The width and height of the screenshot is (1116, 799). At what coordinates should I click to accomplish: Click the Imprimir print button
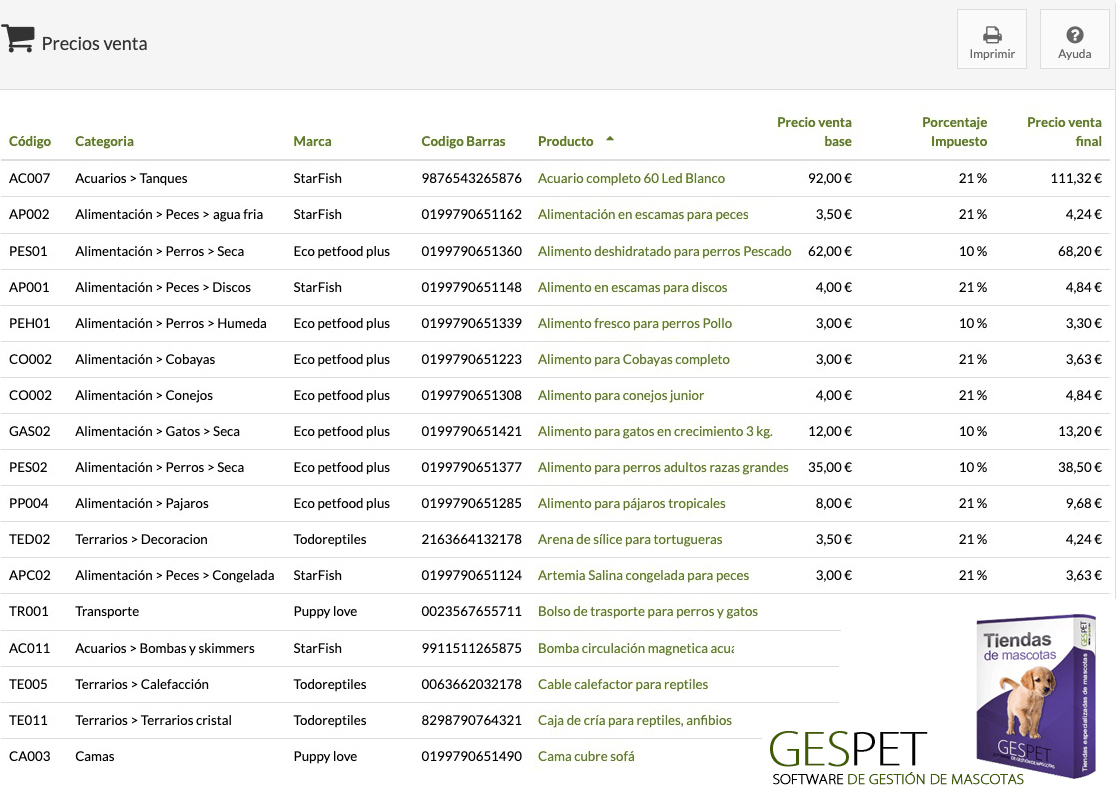tap(991, 39)
